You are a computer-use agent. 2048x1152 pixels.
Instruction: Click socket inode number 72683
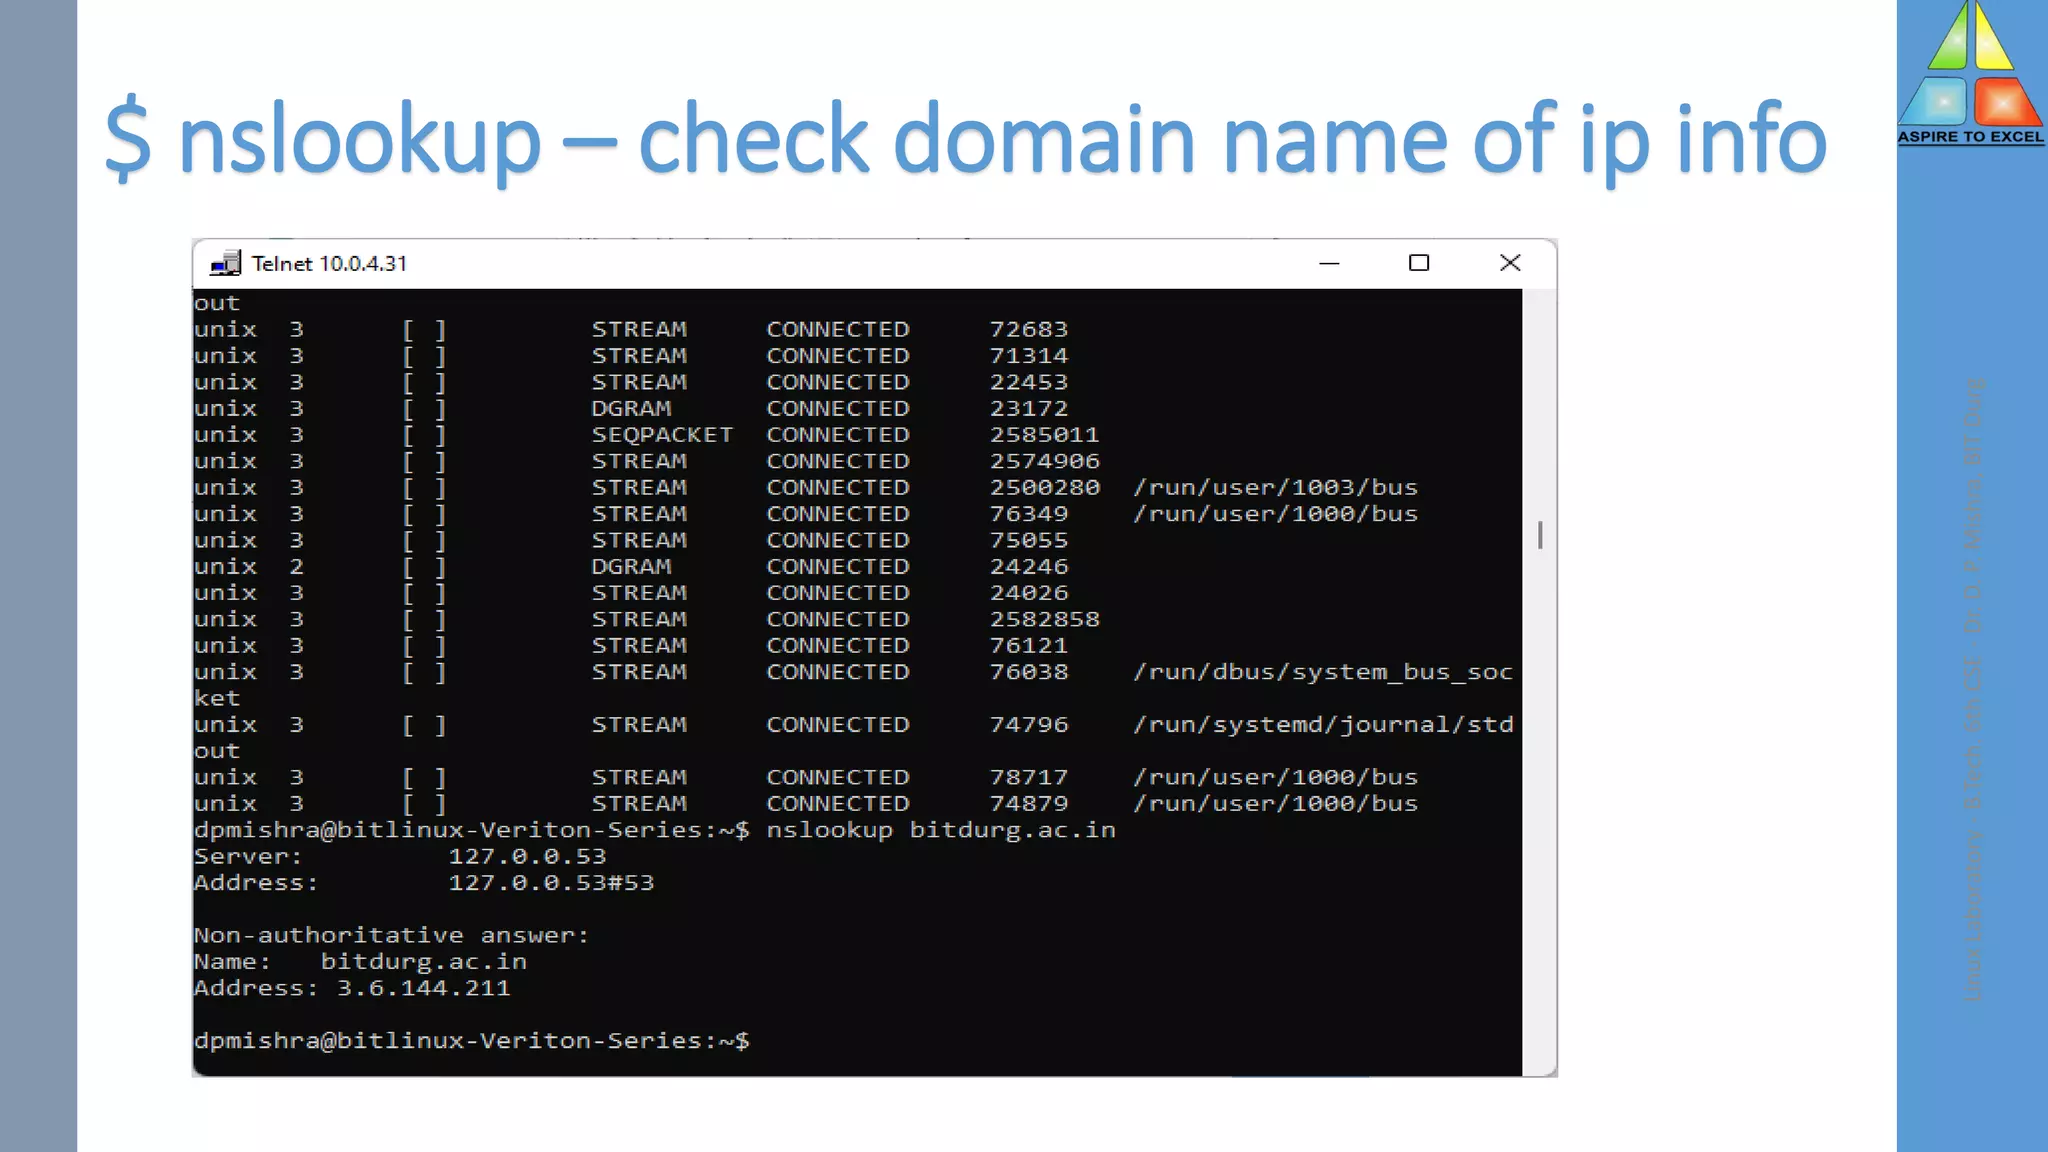point(1029,329)
